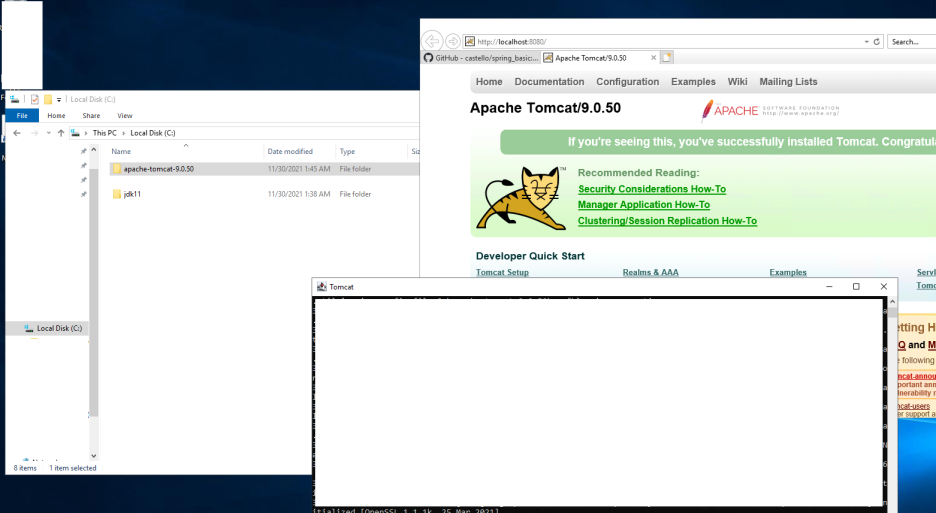Open the recent locations dropdown in File Explorer
This screenshot has width=936, height=513.
point(48,133)
